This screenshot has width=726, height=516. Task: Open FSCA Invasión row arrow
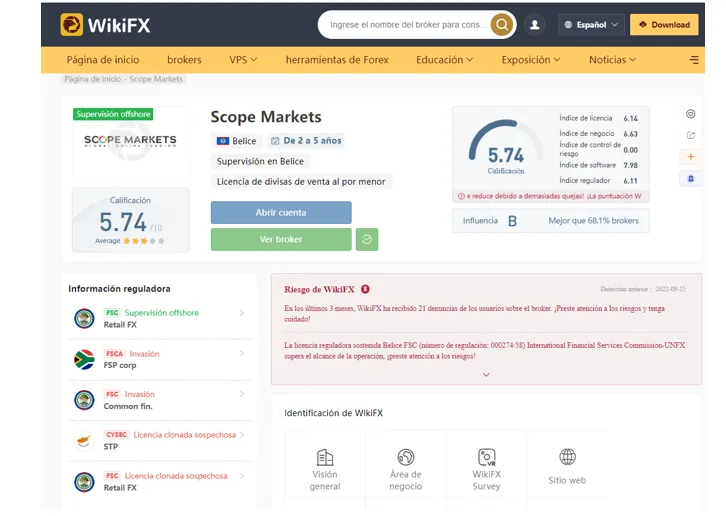point(242,354)
